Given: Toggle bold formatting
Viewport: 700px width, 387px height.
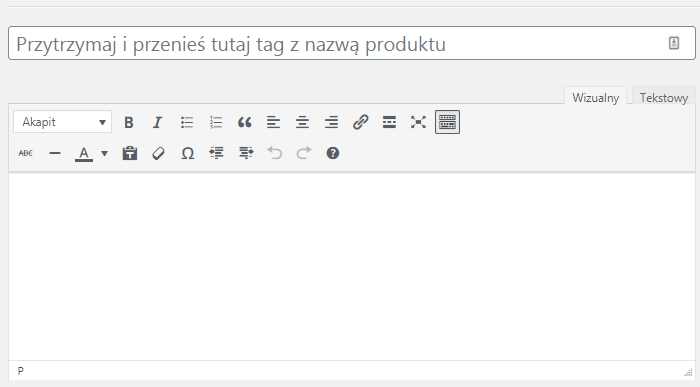Looking at the screenshot, I should [129, 122].
